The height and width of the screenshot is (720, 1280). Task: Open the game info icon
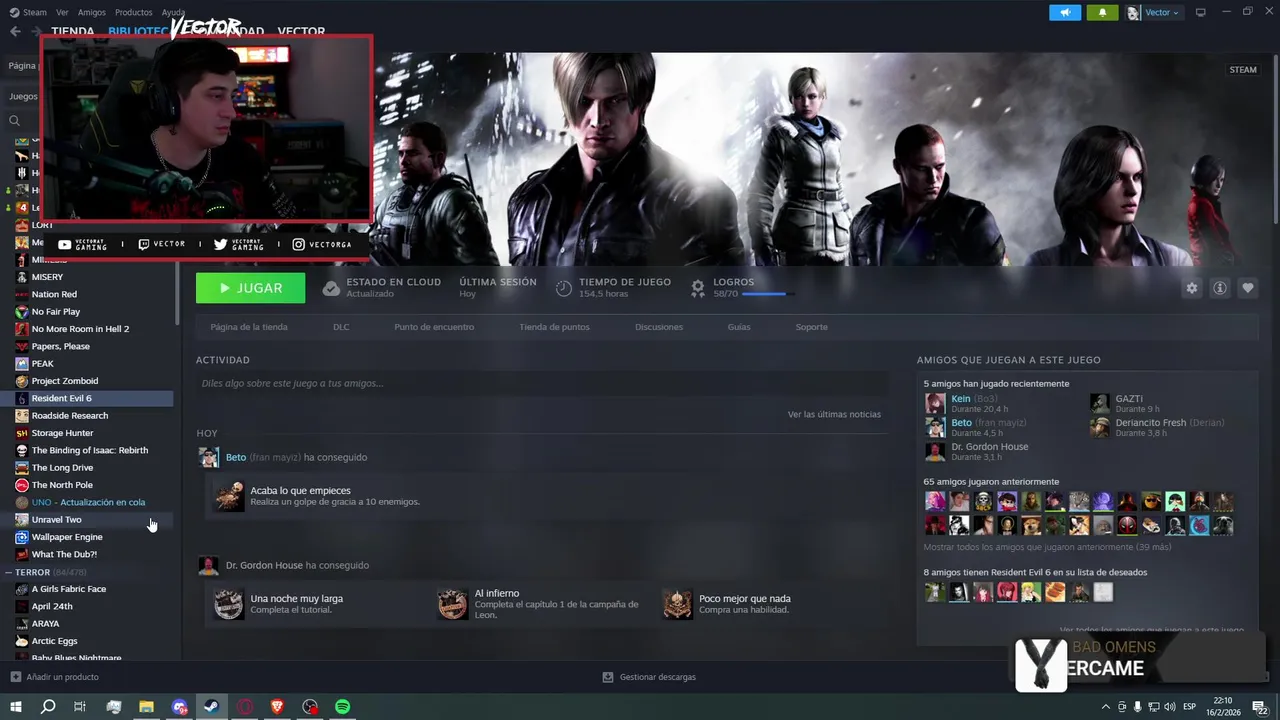(1219, 288)
